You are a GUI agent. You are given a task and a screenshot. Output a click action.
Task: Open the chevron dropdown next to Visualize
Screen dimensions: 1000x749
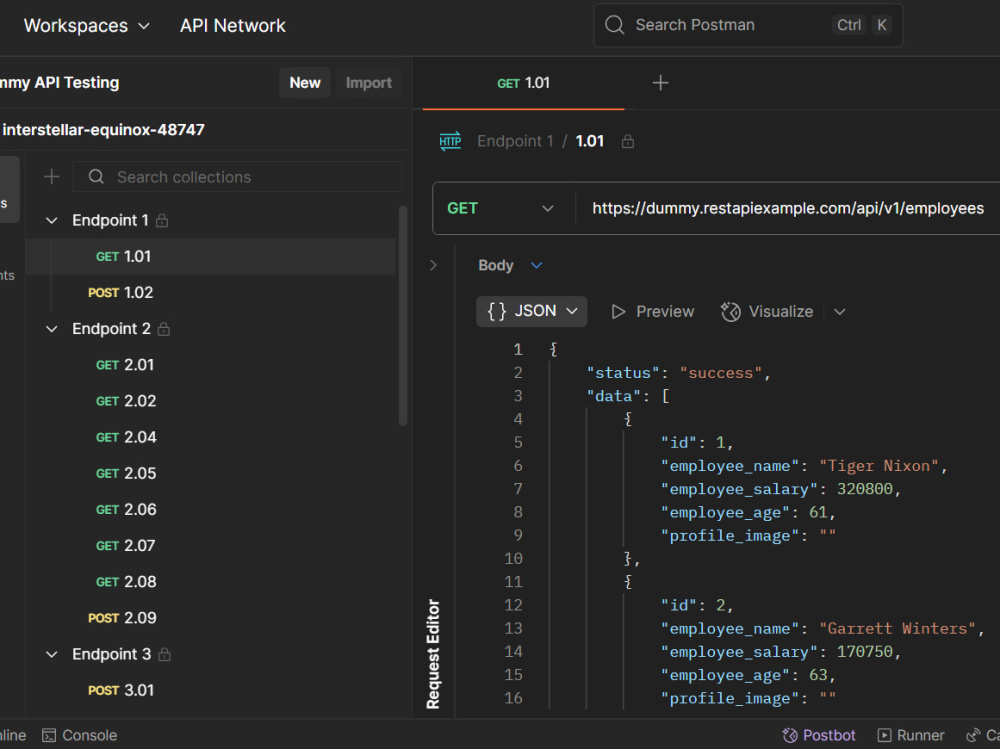(x=839, y=312)
